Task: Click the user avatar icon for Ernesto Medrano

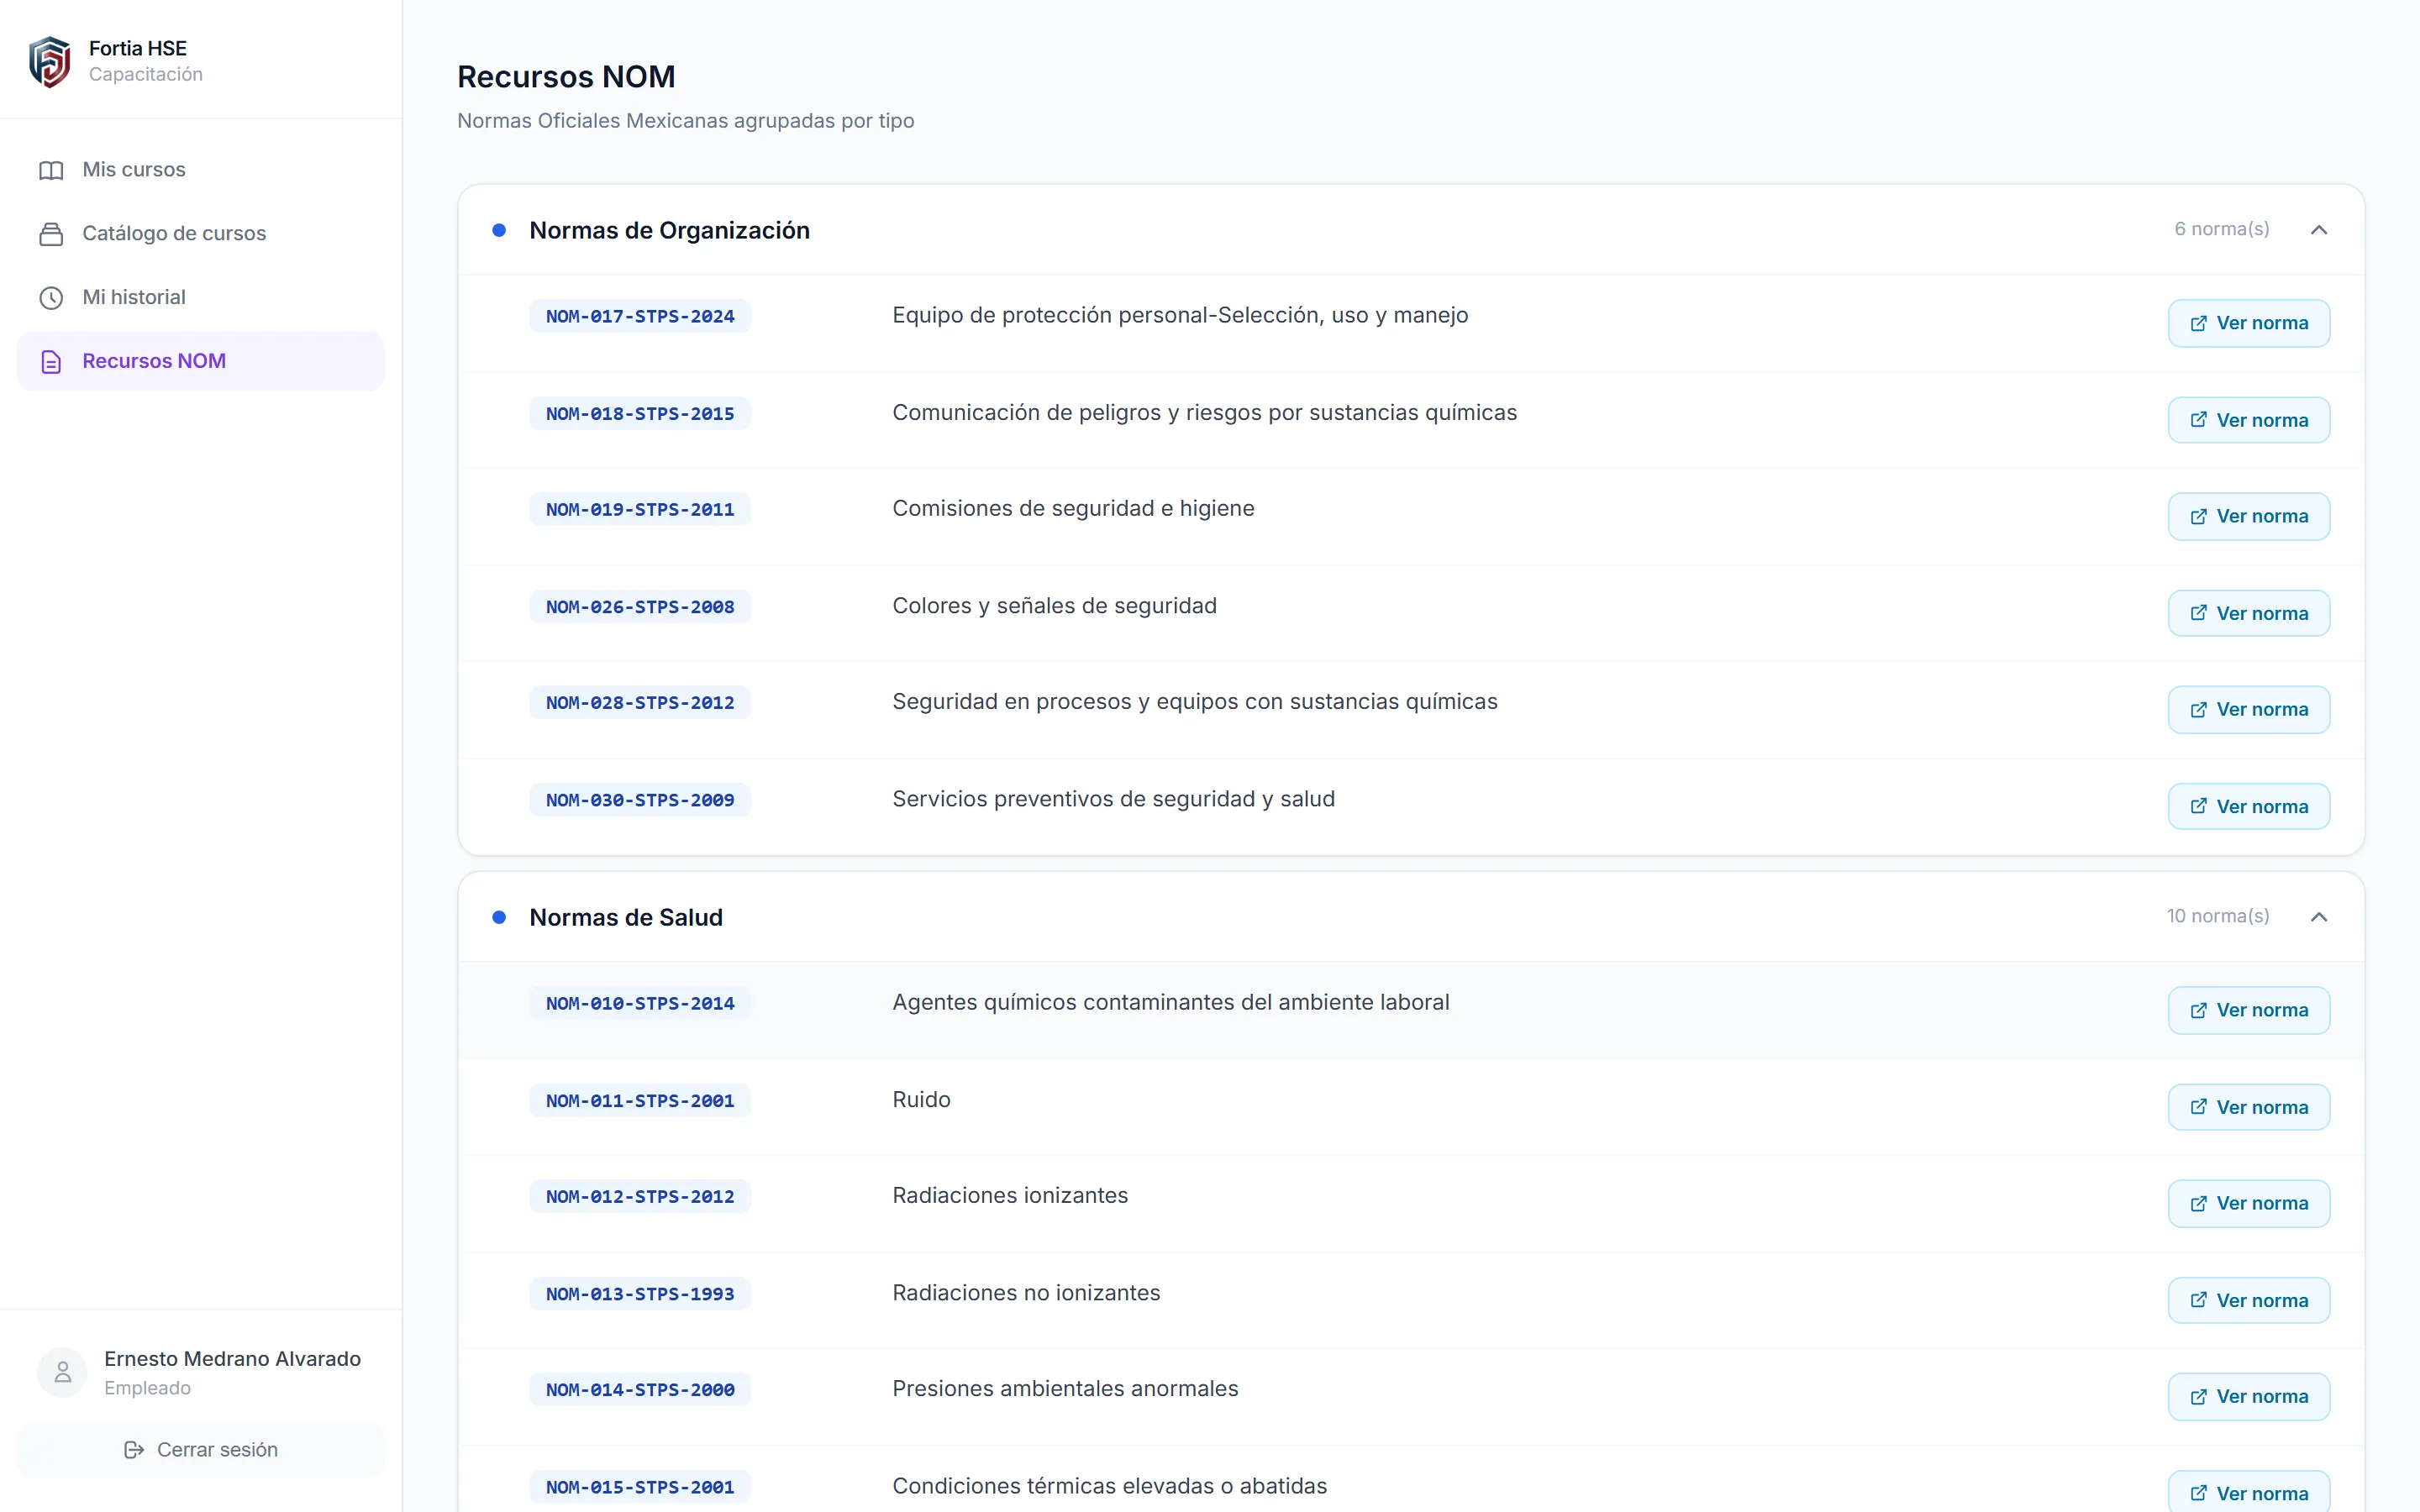Action: pos(63,1372)
